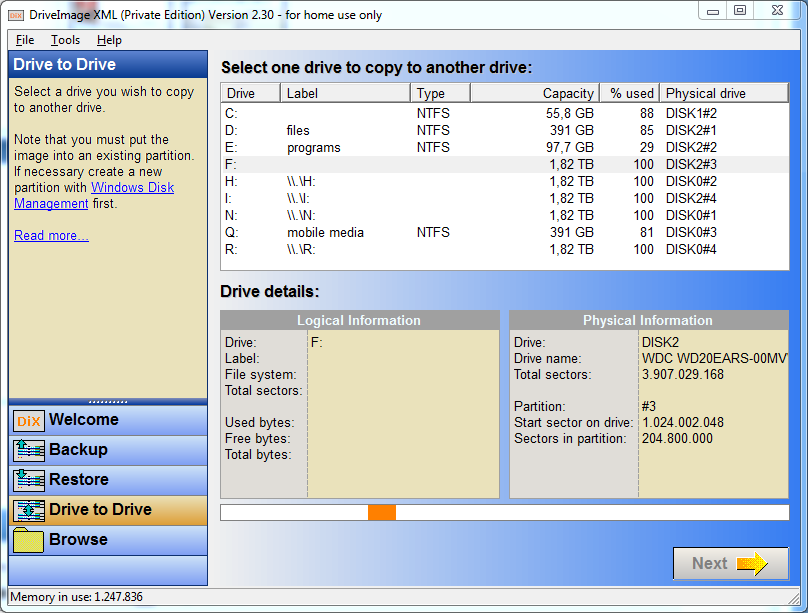Maximize the DriveImage XML window
The image size is (808, 613).
740,10
